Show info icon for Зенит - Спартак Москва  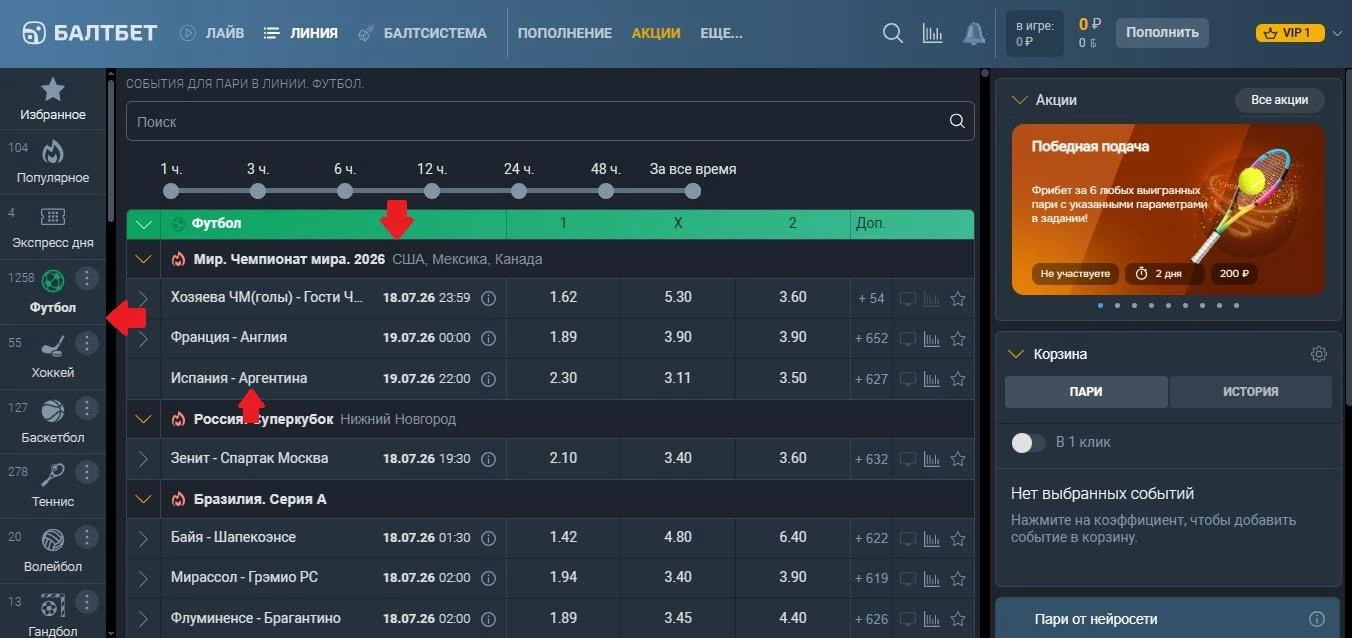tap(488, 459)
